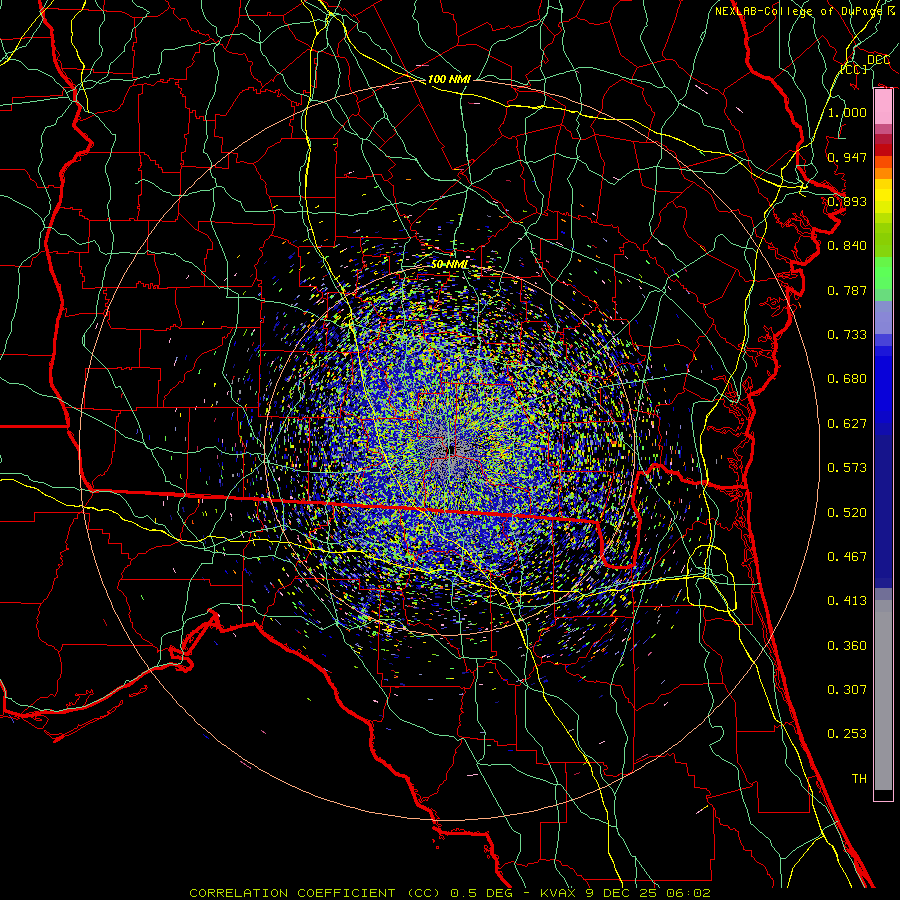Click the 0.467 legend value

(x=847, y=557)
